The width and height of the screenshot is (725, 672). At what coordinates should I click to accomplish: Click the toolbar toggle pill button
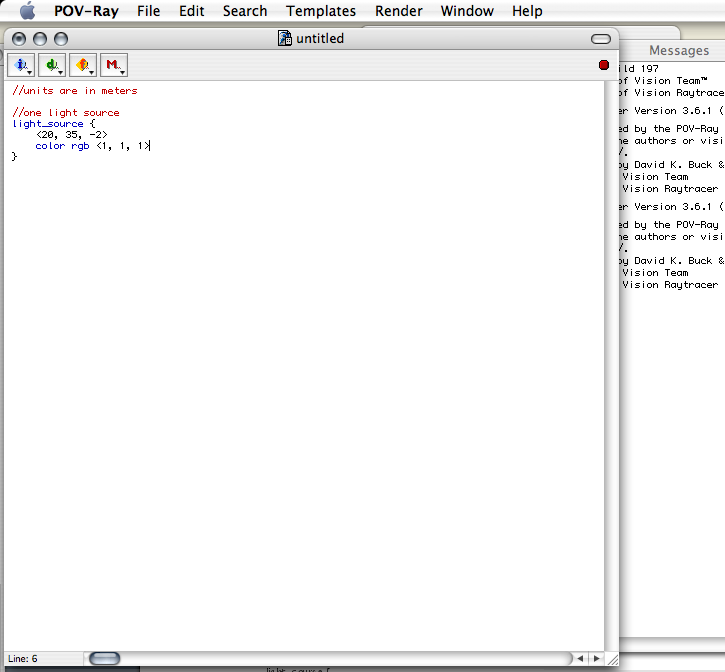pos(601,39)
